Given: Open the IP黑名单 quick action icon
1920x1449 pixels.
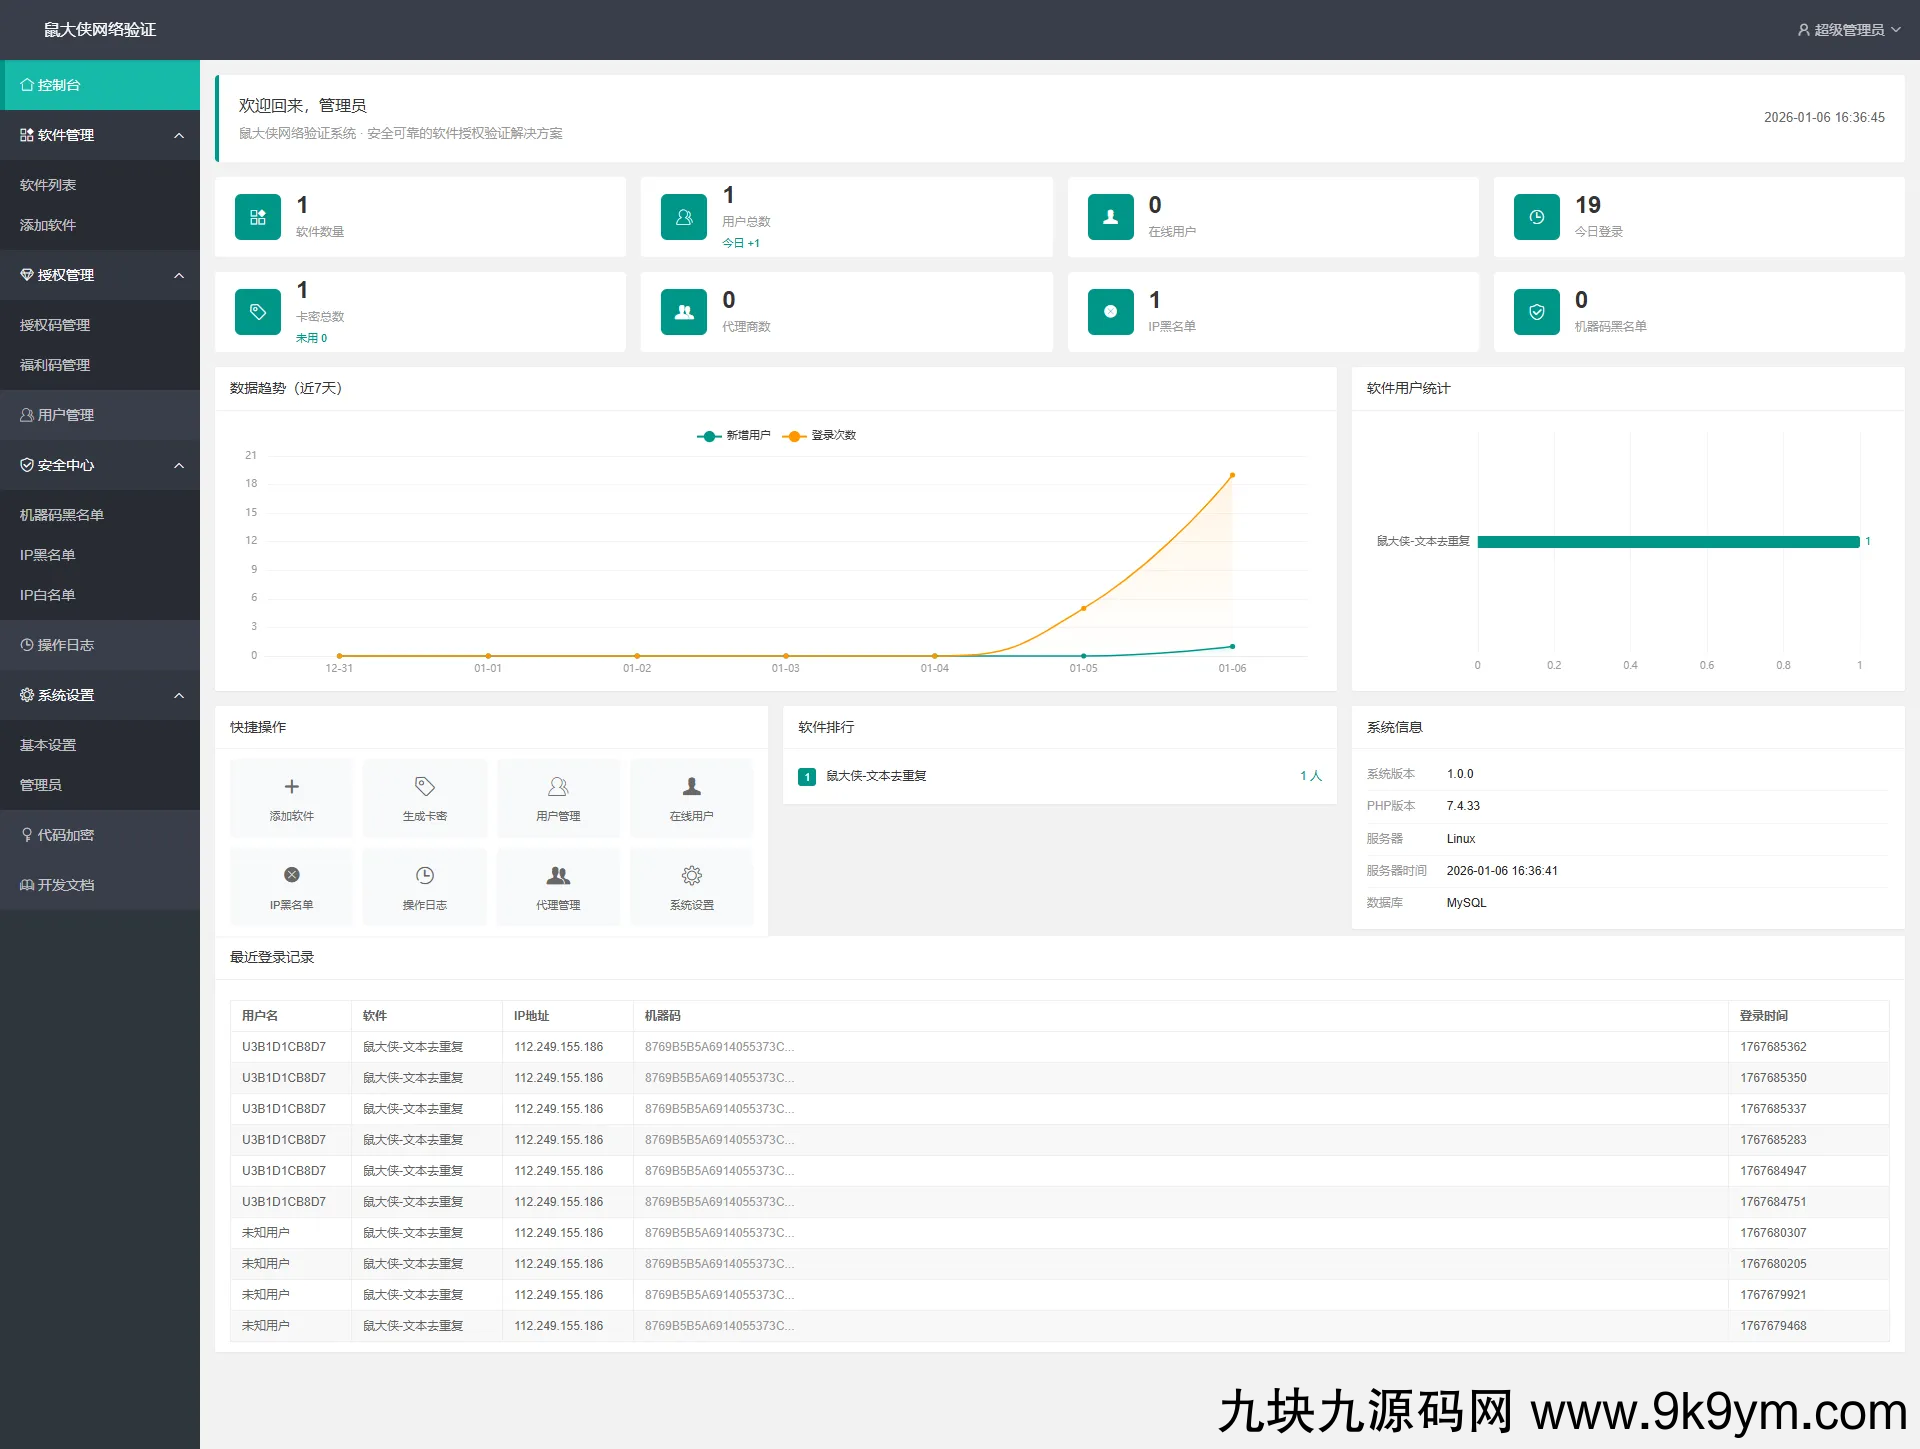Looking at the screenshot, I should (x=291, y=875).
